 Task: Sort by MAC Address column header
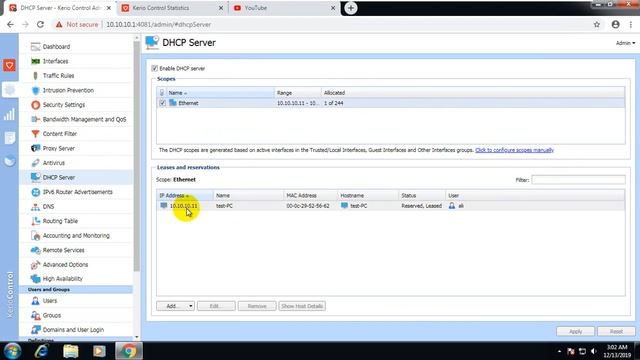[311, 196]
